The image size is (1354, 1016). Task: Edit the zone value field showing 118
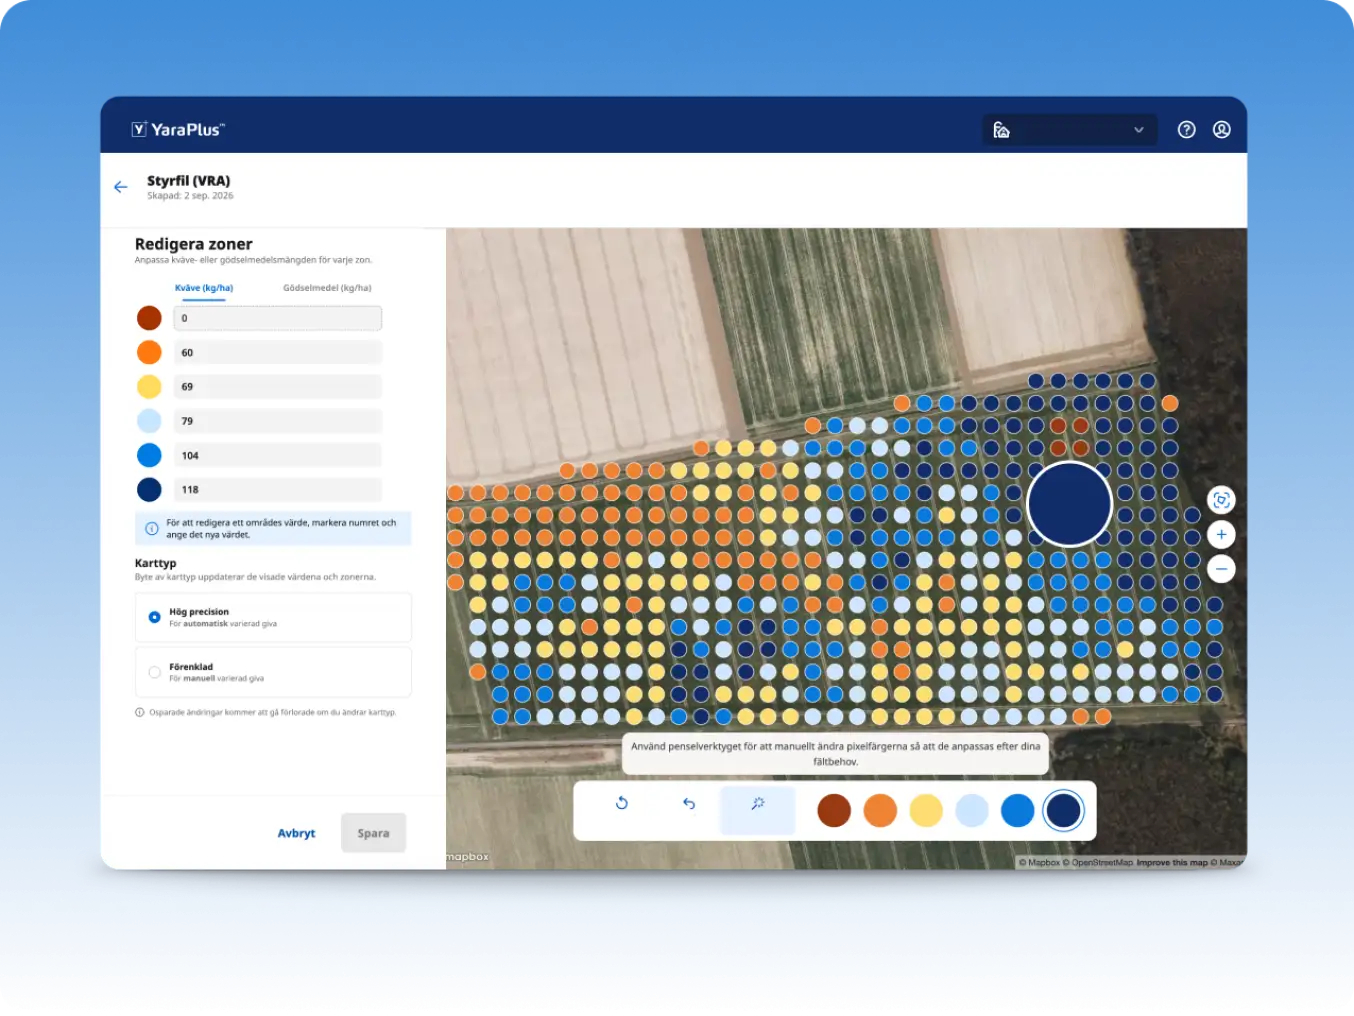pos(278,490)
